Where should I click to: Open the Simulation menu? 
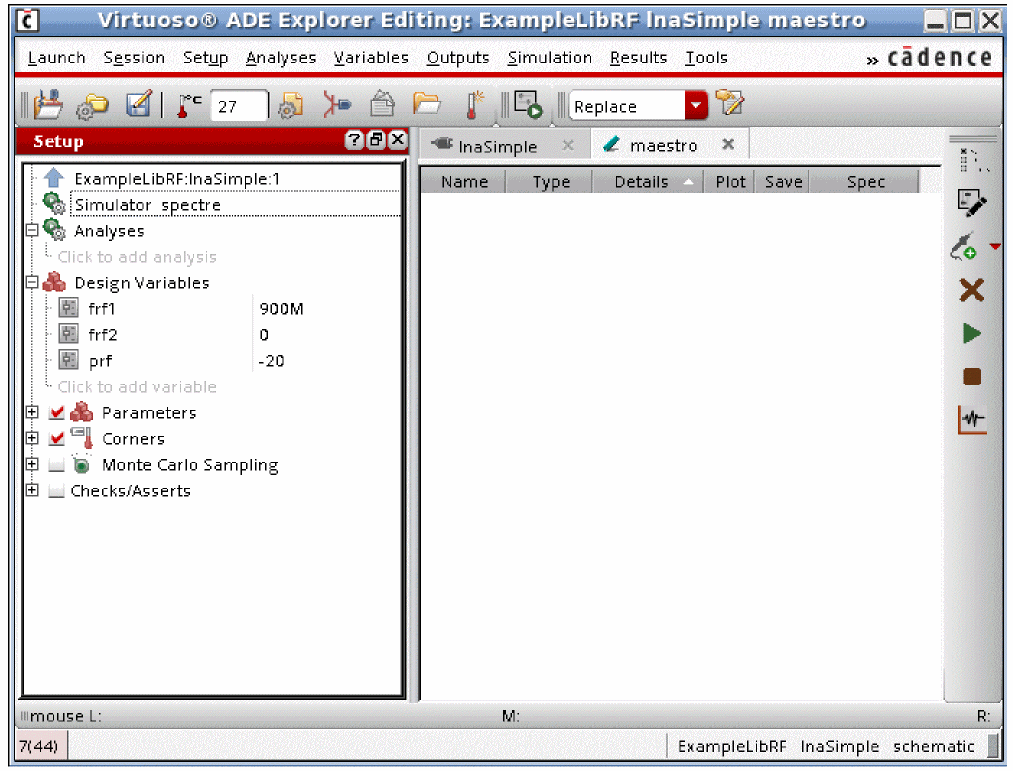point(550,58)
